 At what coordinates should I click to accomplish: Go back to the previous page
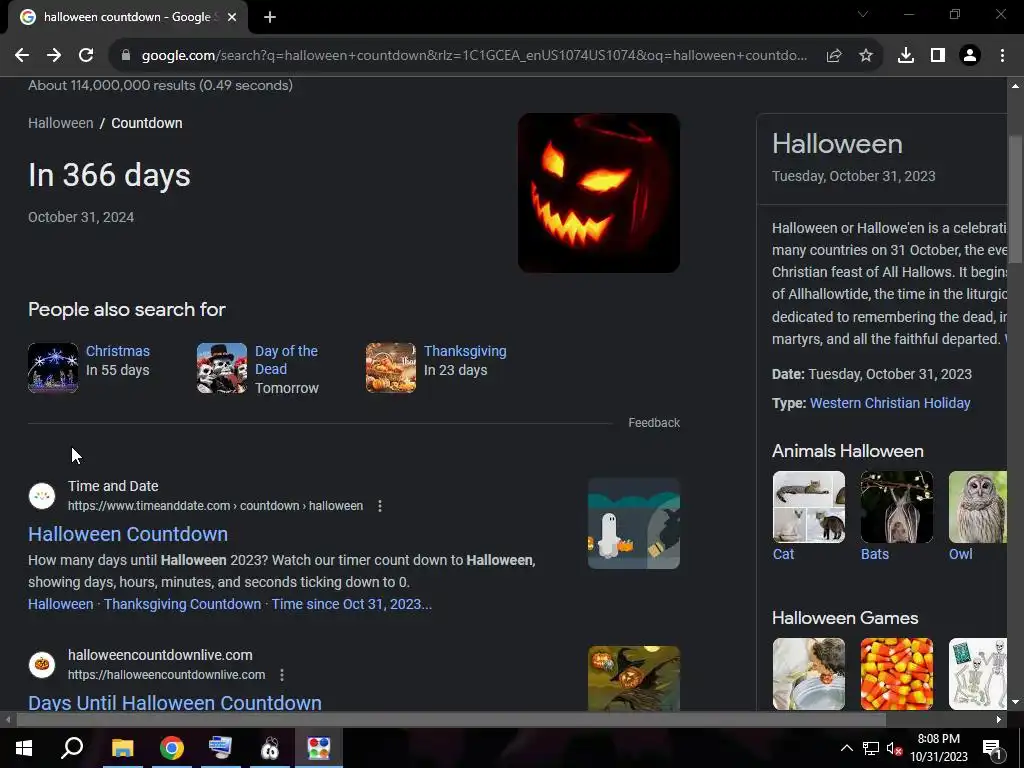point(22,56)
